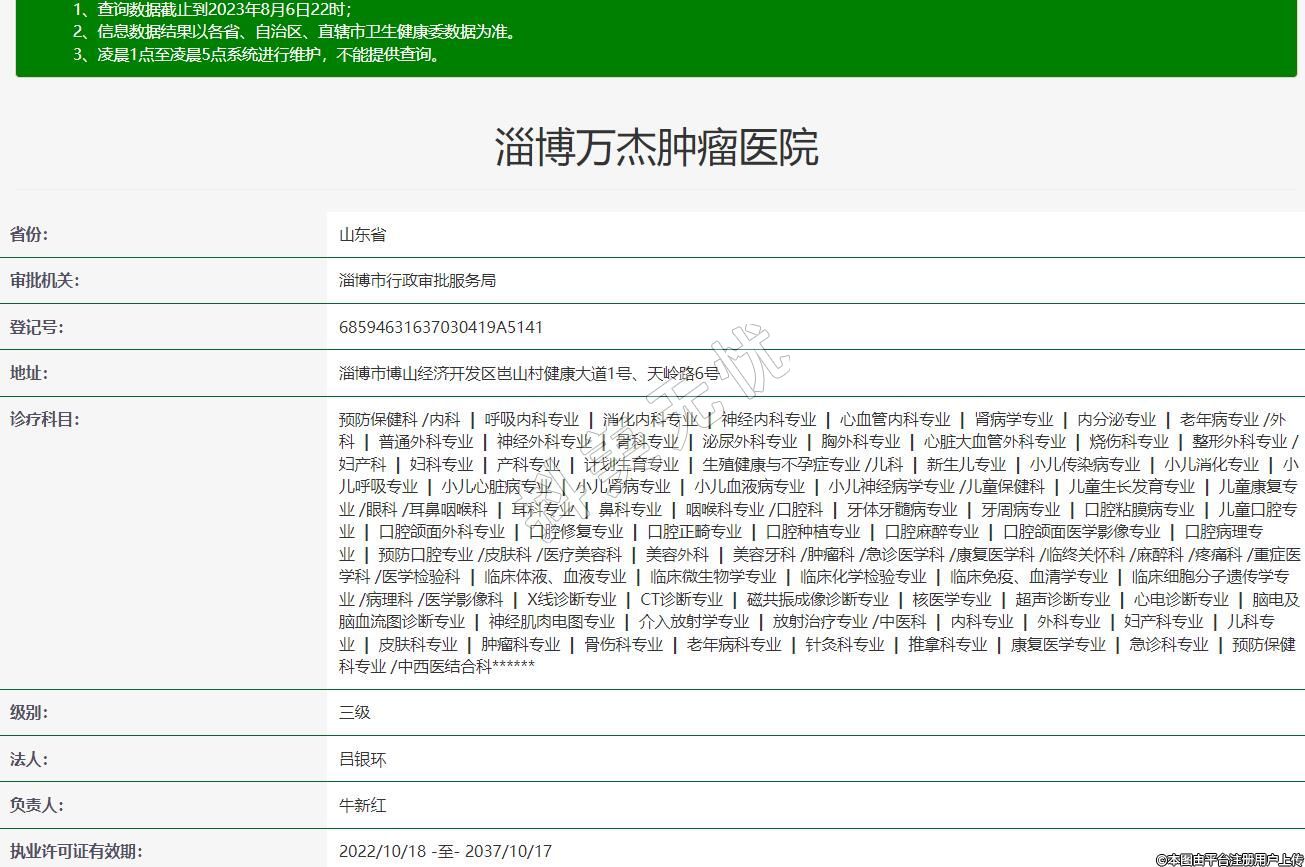Select the validity period 2022/10/18 -至- 2037/10/17
Image resolution: width=1305 pixels, height=867 pixels.
(x=445, y=851)
